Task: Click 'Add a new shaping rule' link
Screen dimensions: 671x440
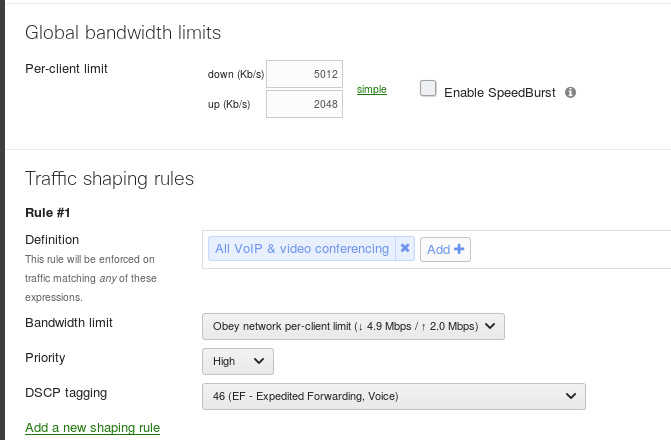Action: click(92, 428)
